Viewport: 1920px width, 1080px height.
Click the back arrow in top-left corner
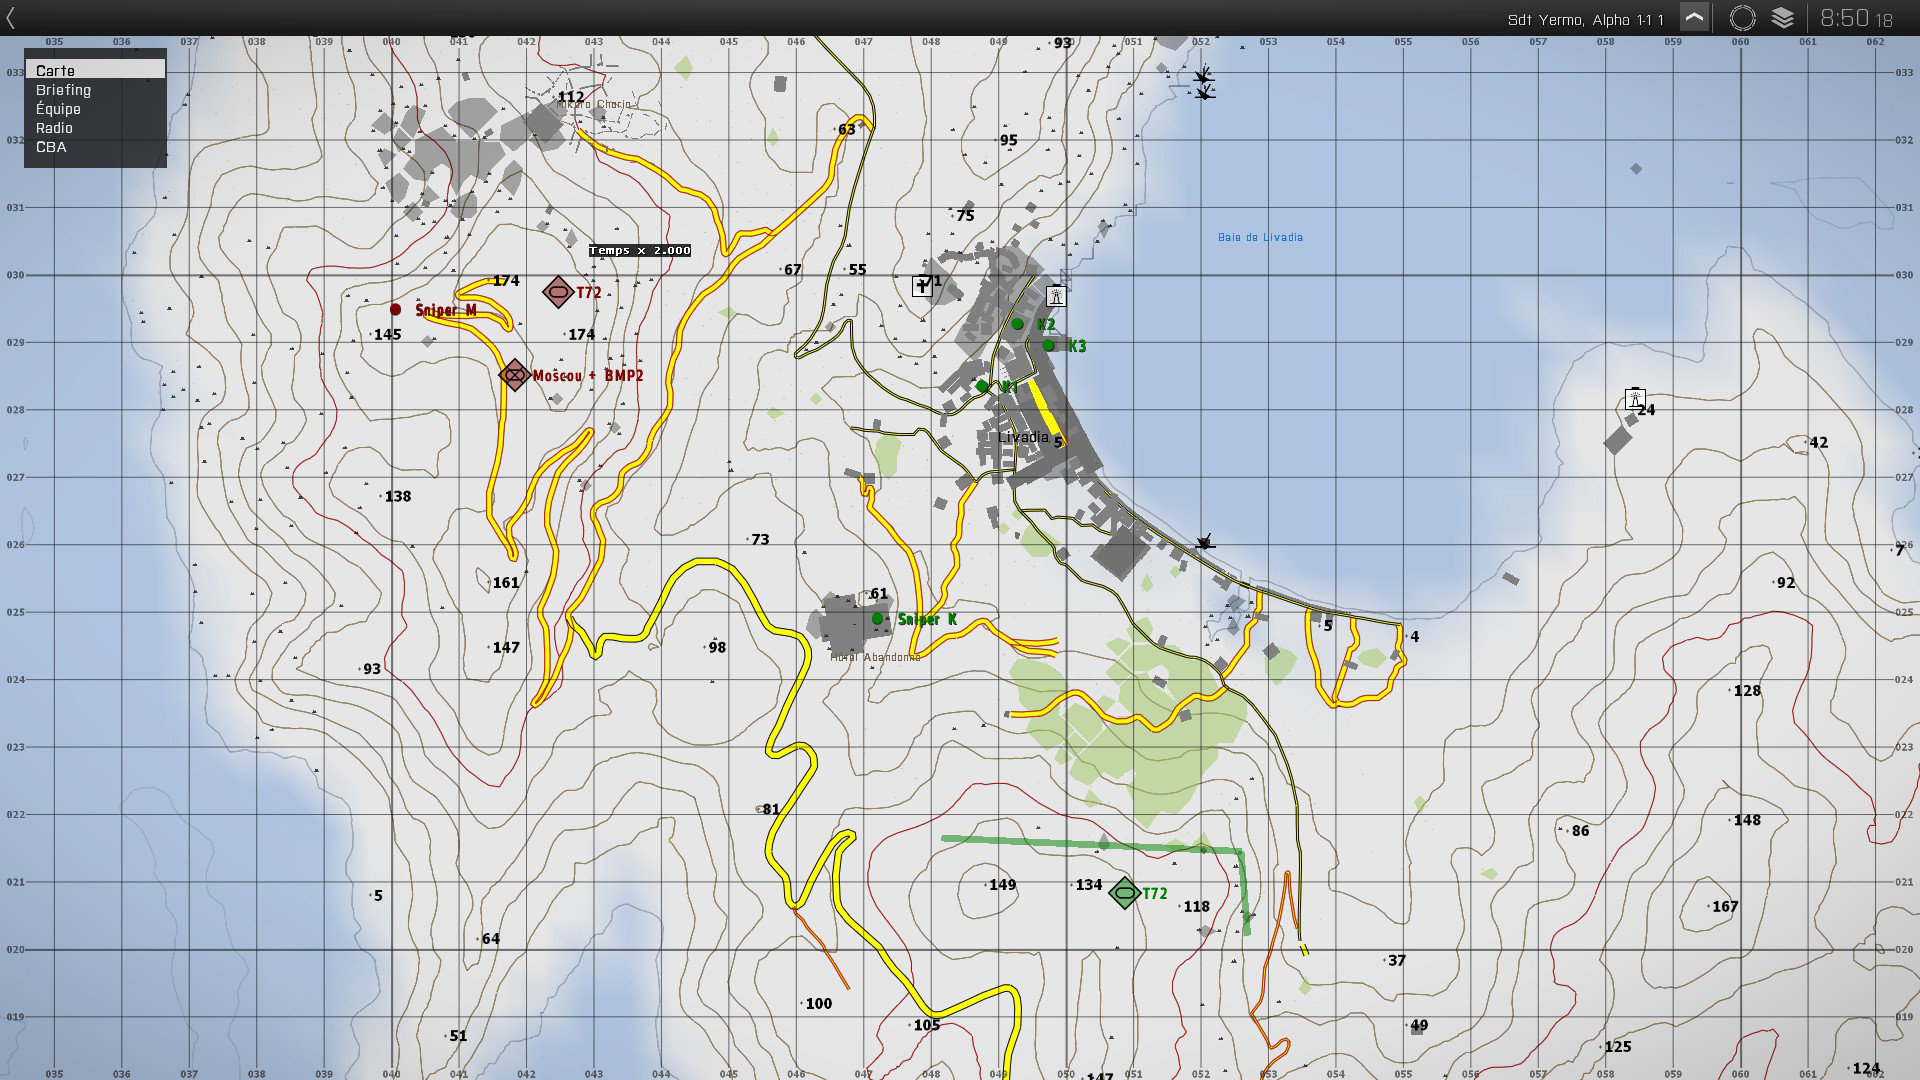(11, 18)
